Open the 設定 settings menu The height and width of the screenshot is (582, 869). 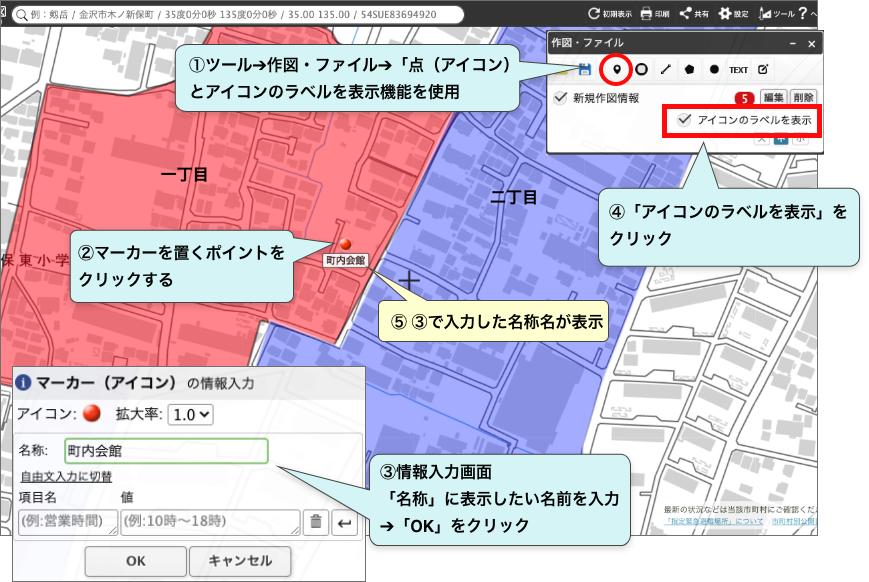[x=733, y=14]
